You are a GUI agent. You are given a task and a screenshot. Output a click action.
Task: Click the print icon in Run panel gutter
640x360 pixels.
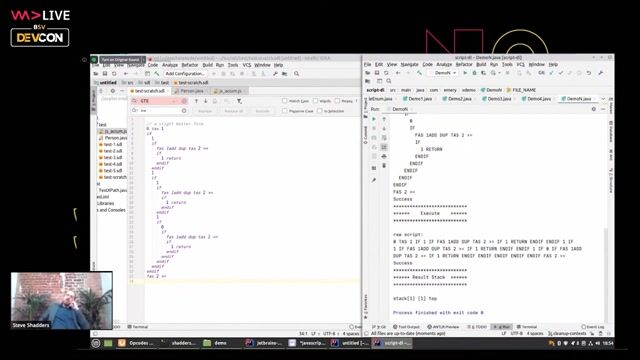(384, 156)
